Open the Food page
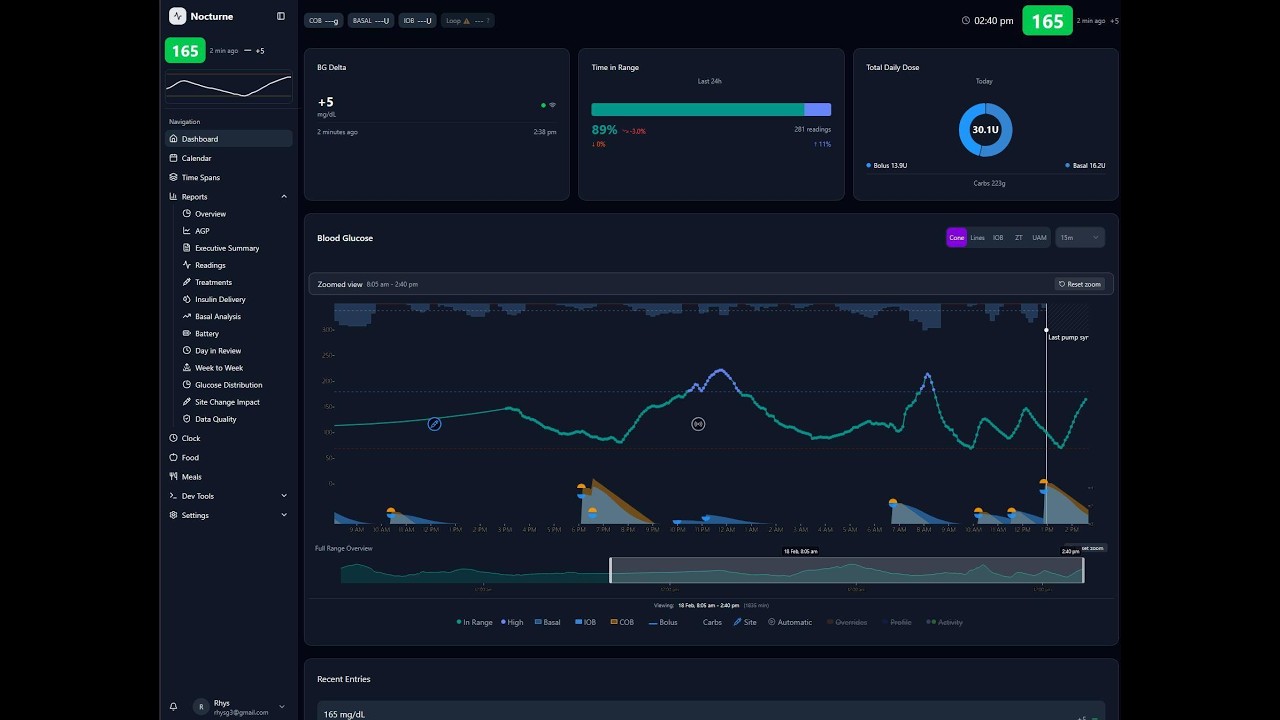This screenshot has height=720, width=1280. (x=229, y=457)
